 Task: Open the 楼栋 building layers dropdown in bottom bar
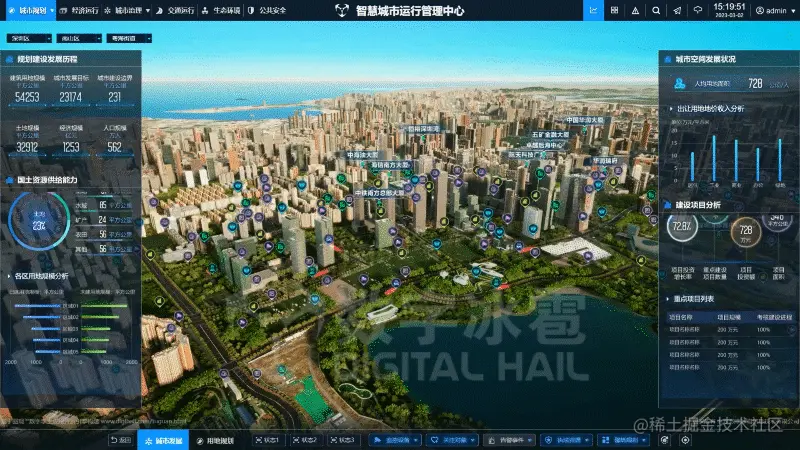624,440
